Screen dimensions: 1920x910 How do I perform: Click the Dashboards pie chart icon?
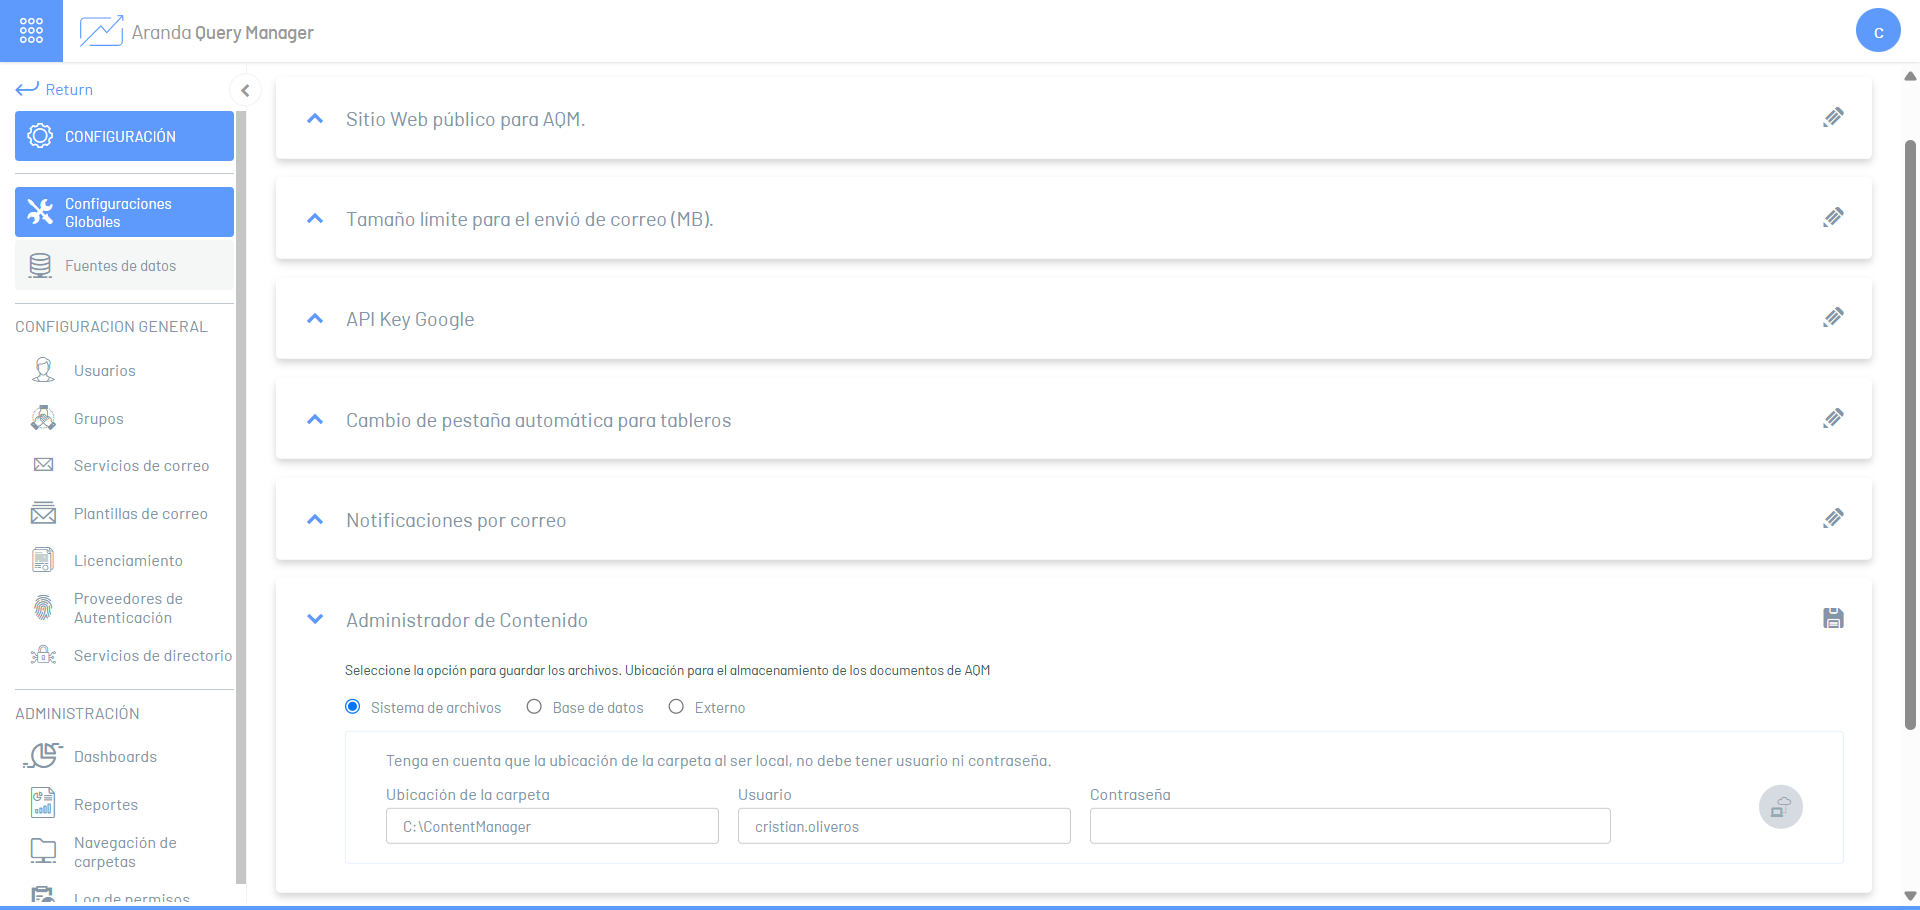point(43,756)
